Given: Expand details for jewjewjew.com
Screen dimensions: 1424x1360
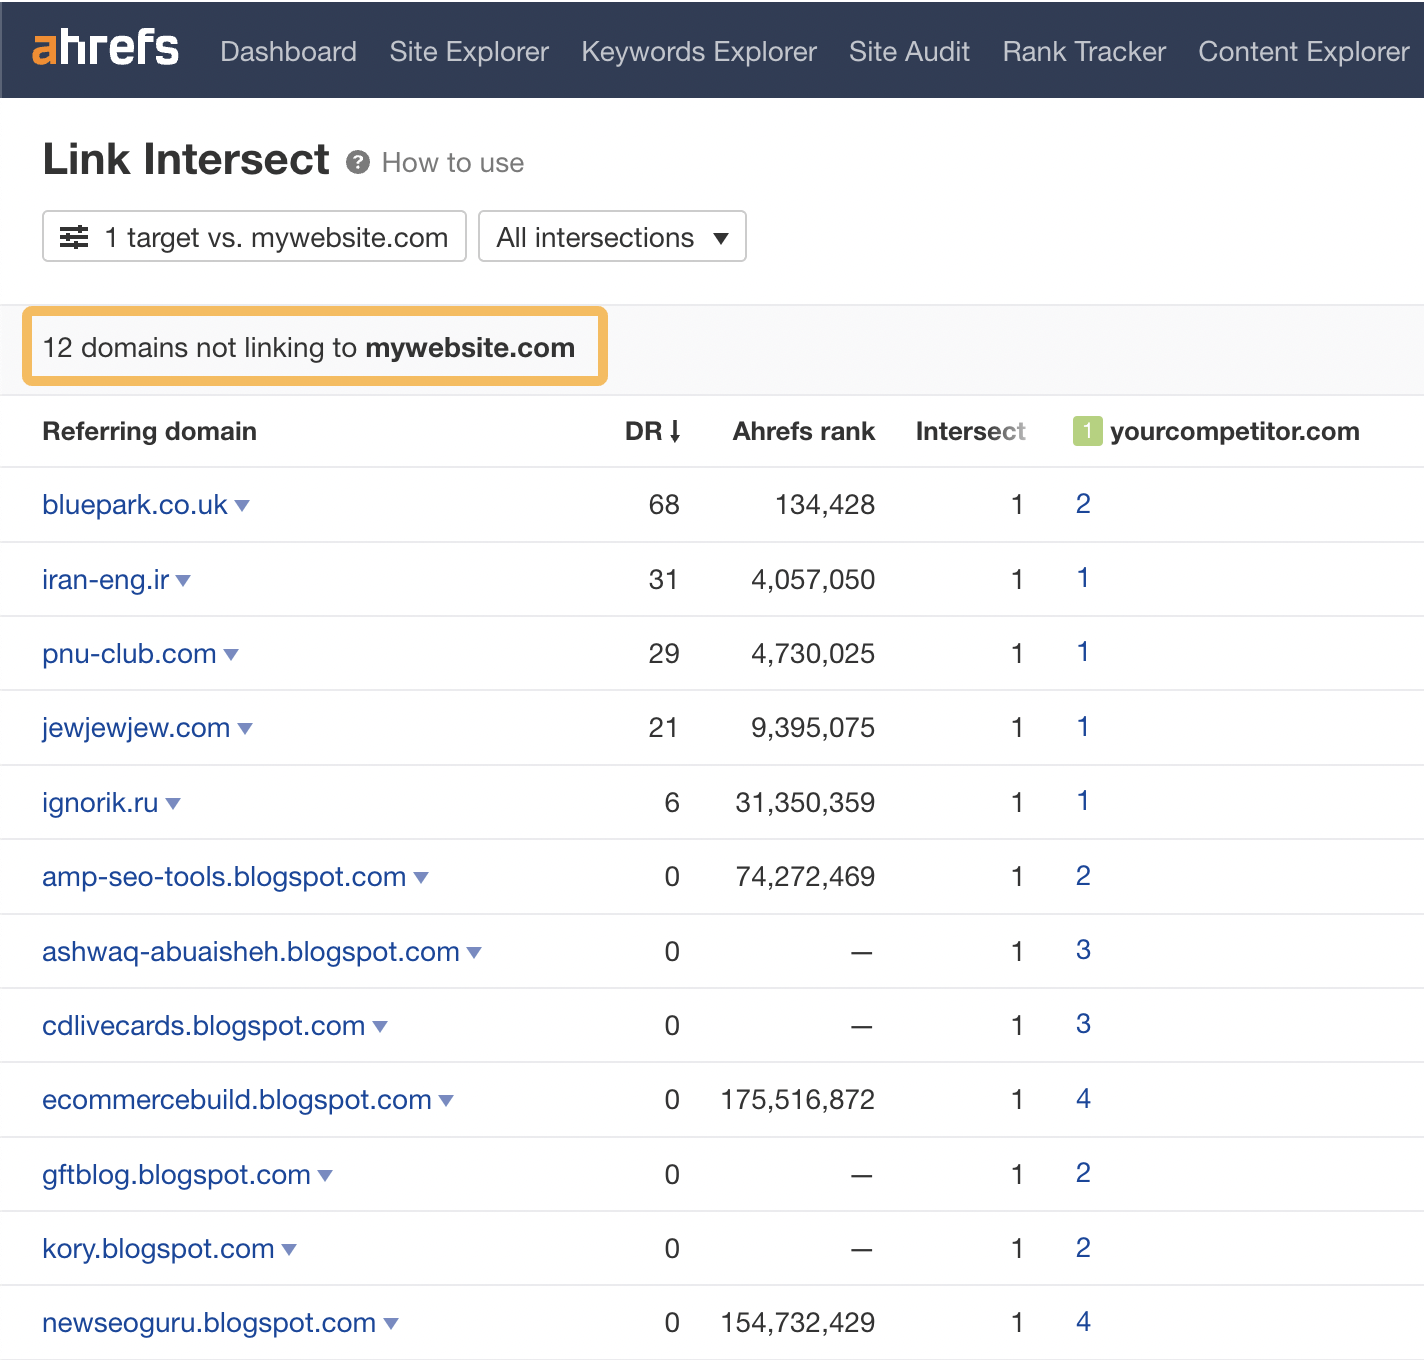Looking at the screenshot, I should click(247, 729).
